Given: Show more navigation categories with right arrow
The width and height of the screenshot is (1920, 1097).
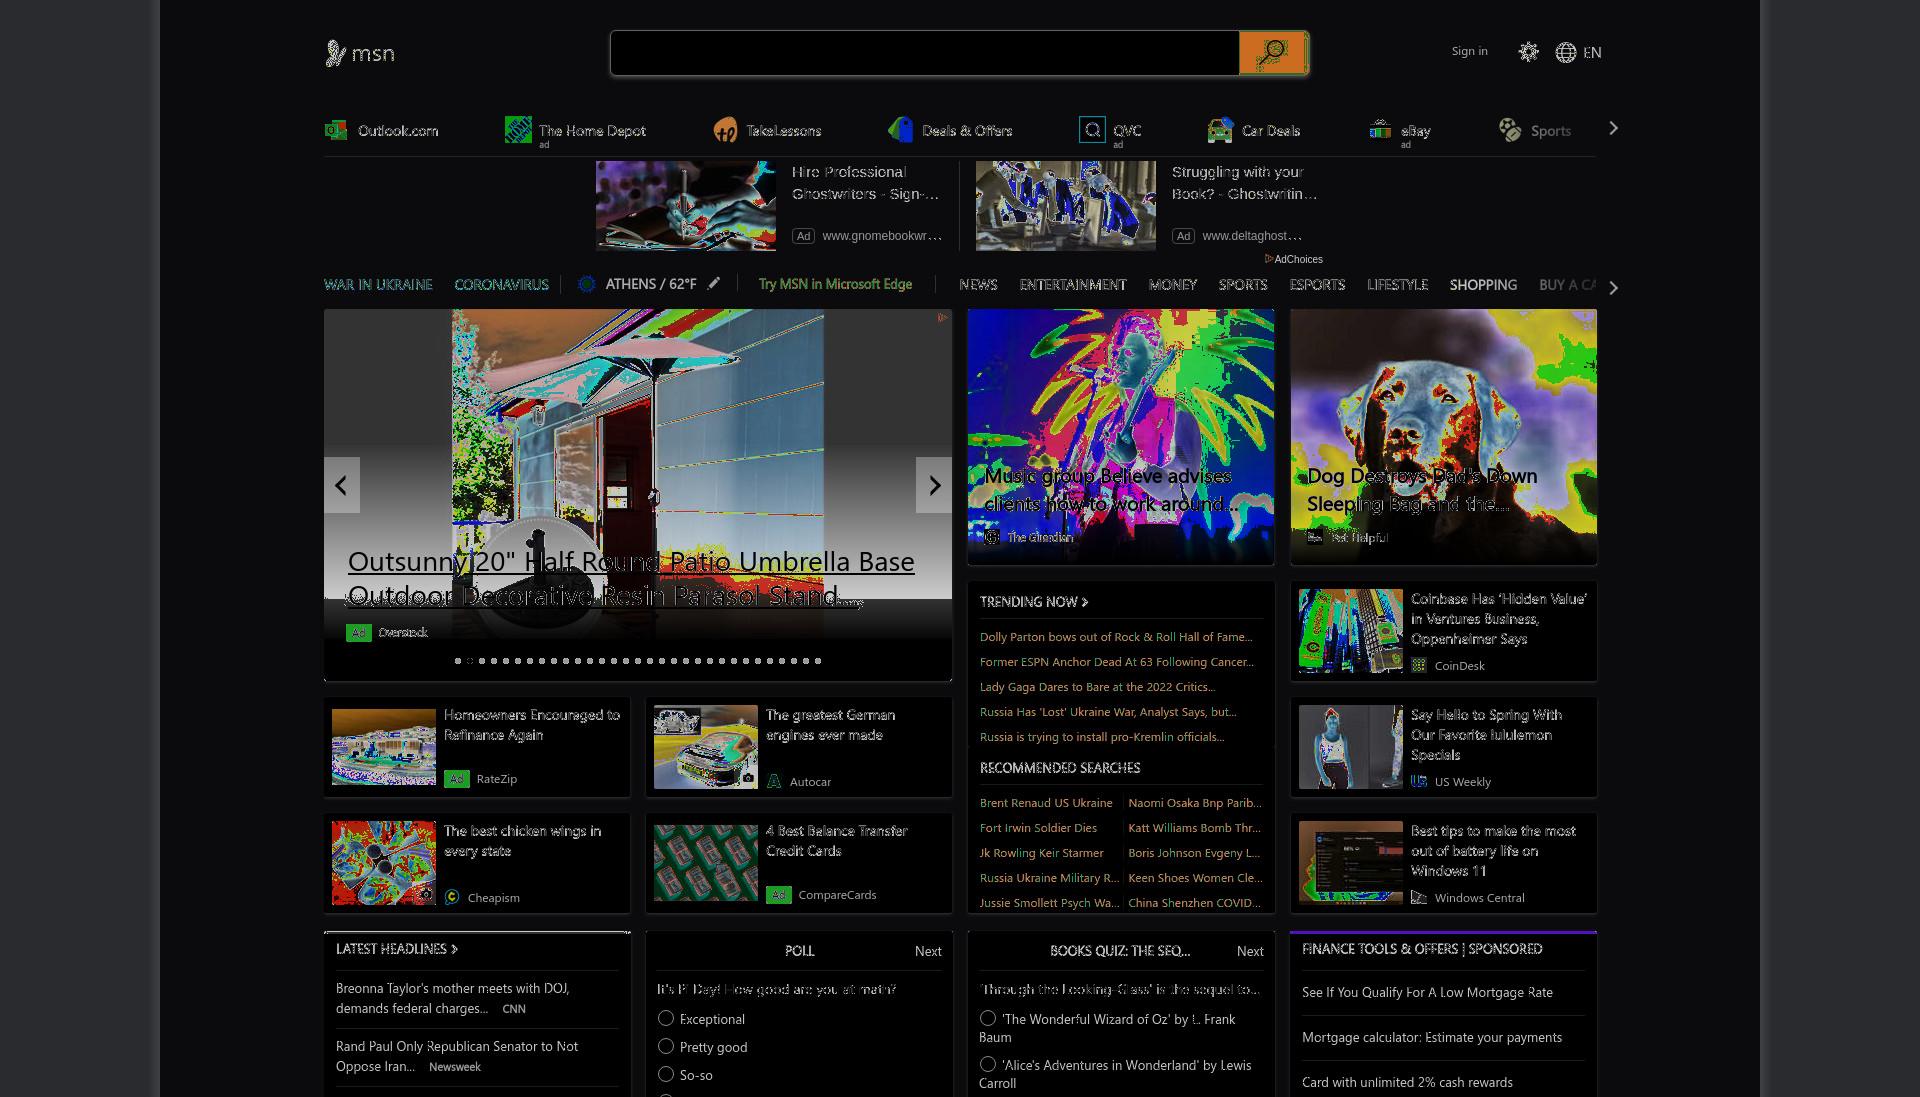Looking at the screenshot, I should 1613,287.
